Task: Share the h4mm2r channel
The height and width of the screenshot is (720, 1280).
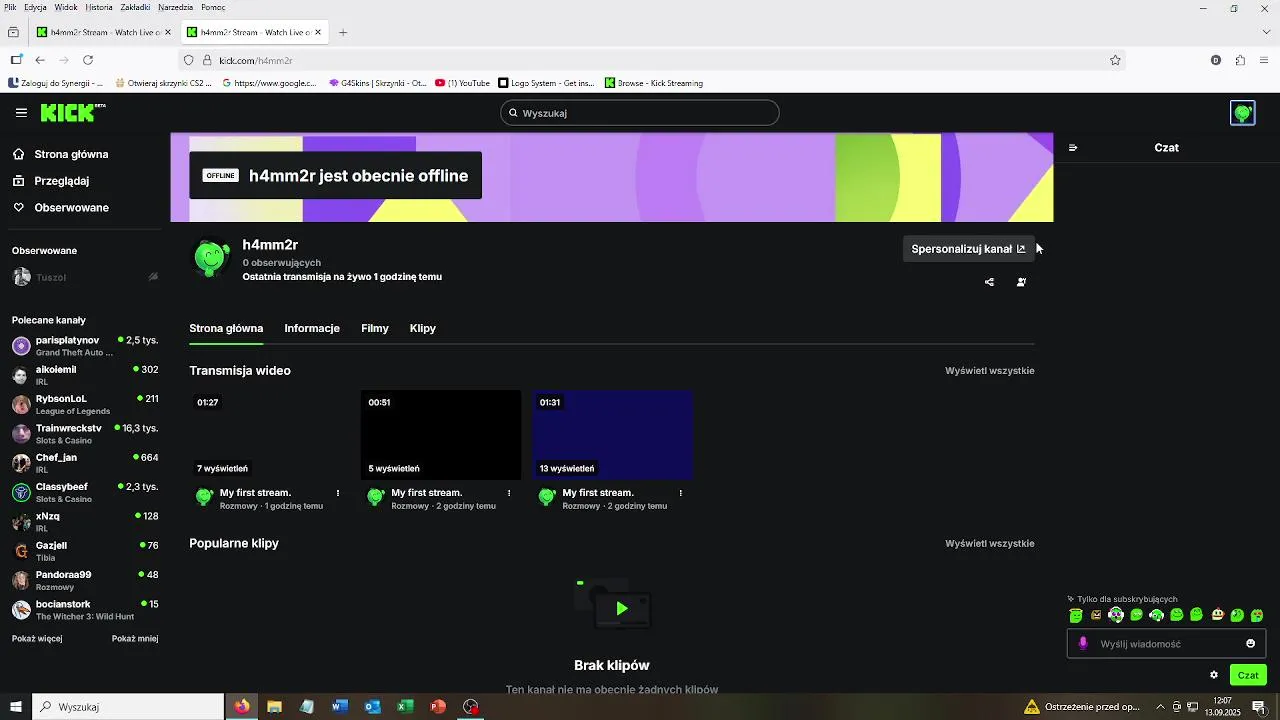Action: pos(989,282)
